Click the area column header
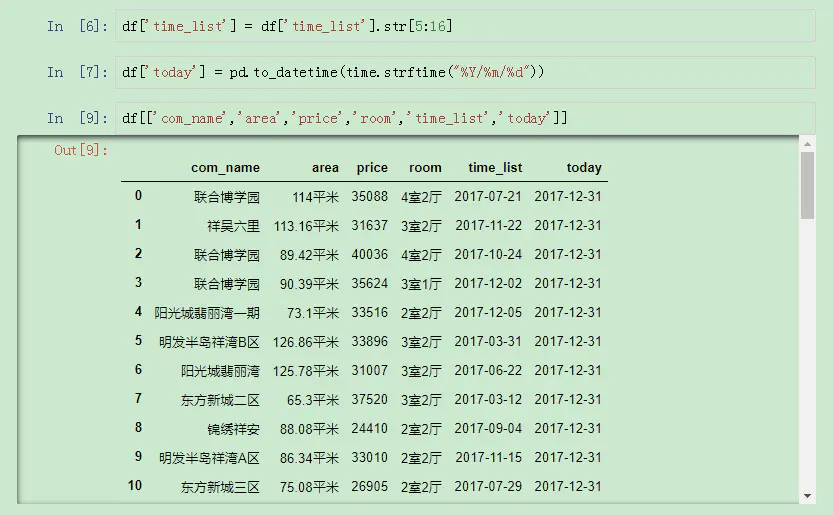 pyautogui.click(x=325, y=168)
